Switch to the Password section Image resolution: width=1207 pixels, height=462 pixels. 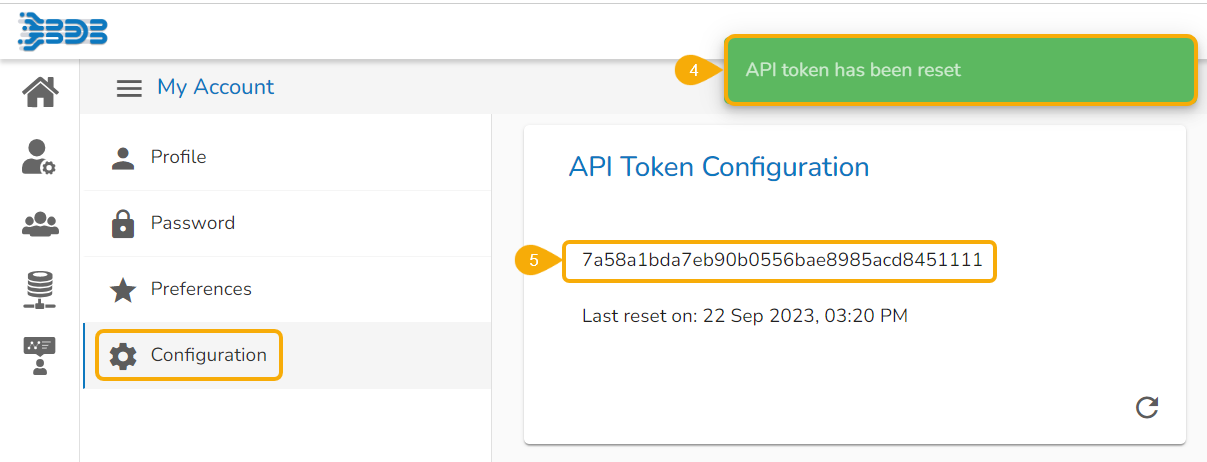tap(192, 223)
